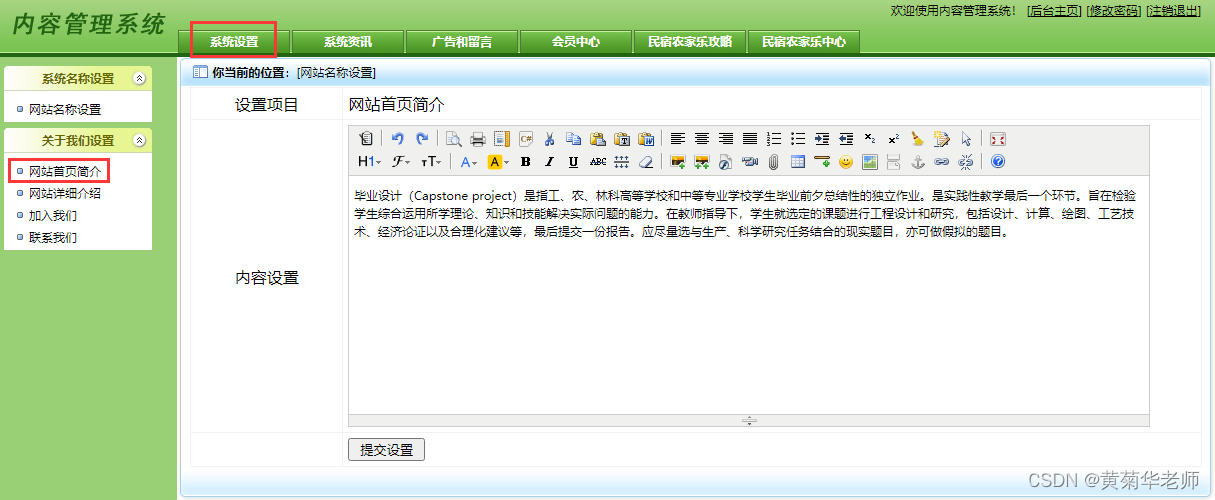Insert a horizontal rule
Viewport: 1215px width, 500px height.
(821, 161)
